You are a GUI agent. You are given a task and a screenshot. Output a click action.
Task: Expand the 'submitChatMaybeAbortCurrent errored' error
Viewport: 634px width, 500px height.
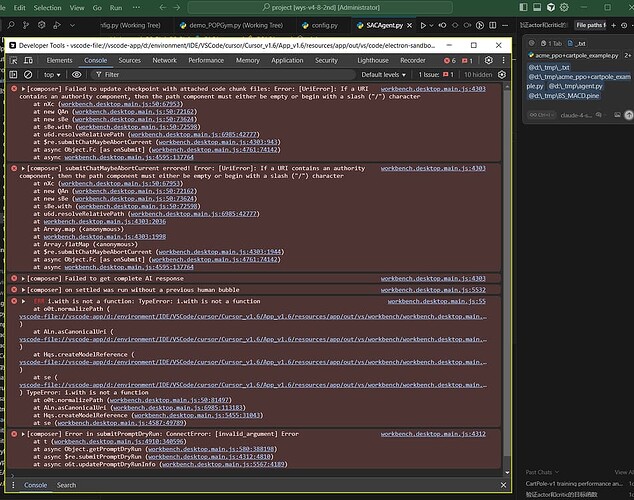pyautogui.click(x=23, y=168)
